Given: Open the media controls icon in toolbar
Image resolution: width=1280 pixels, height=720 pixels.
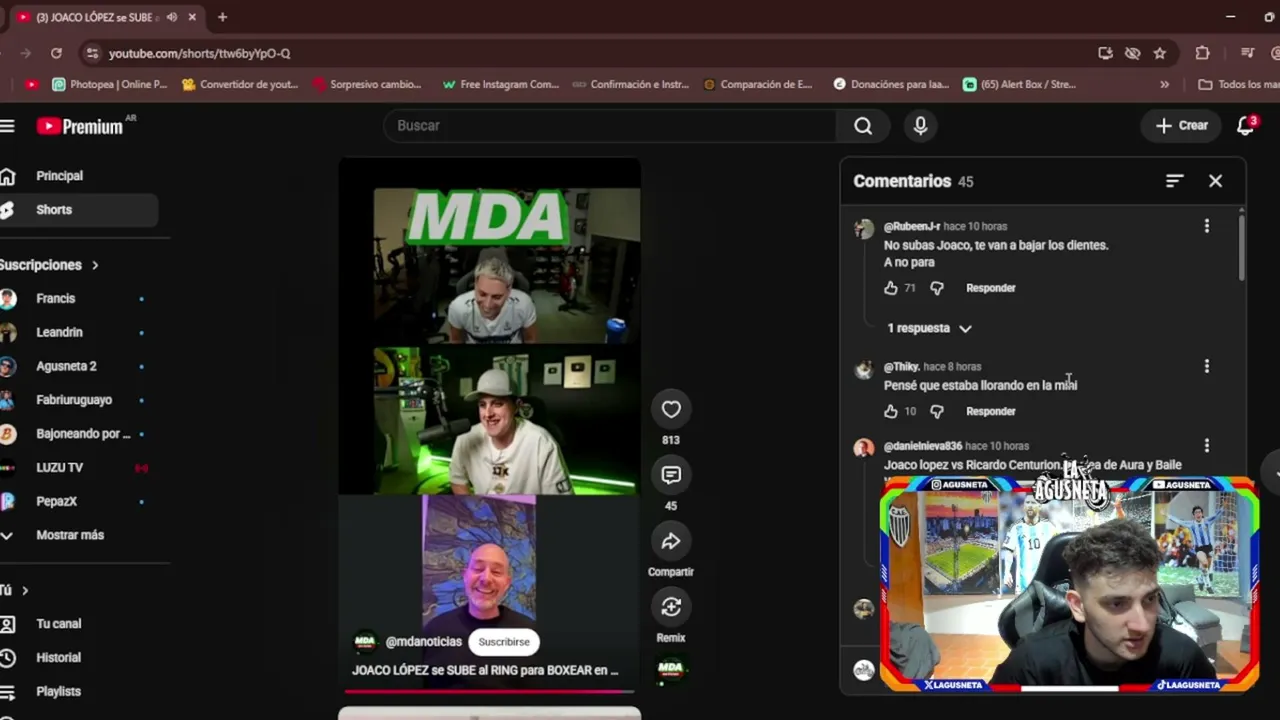Looking at the screenshot, I should coord(1247,53).
